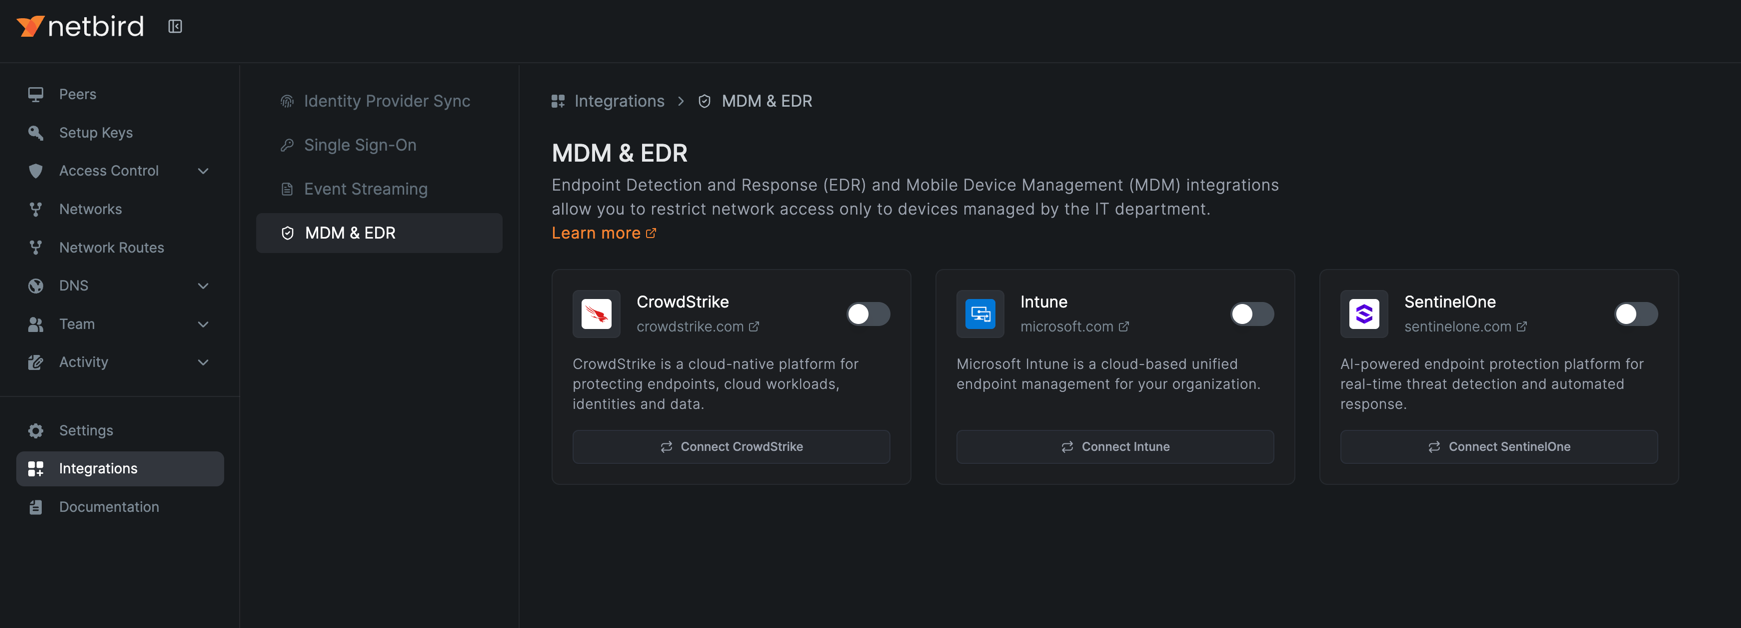The image size is (1741, 628).
Task: Click the CrowdStrike integration logo
Action: click(x=596, y=313)
